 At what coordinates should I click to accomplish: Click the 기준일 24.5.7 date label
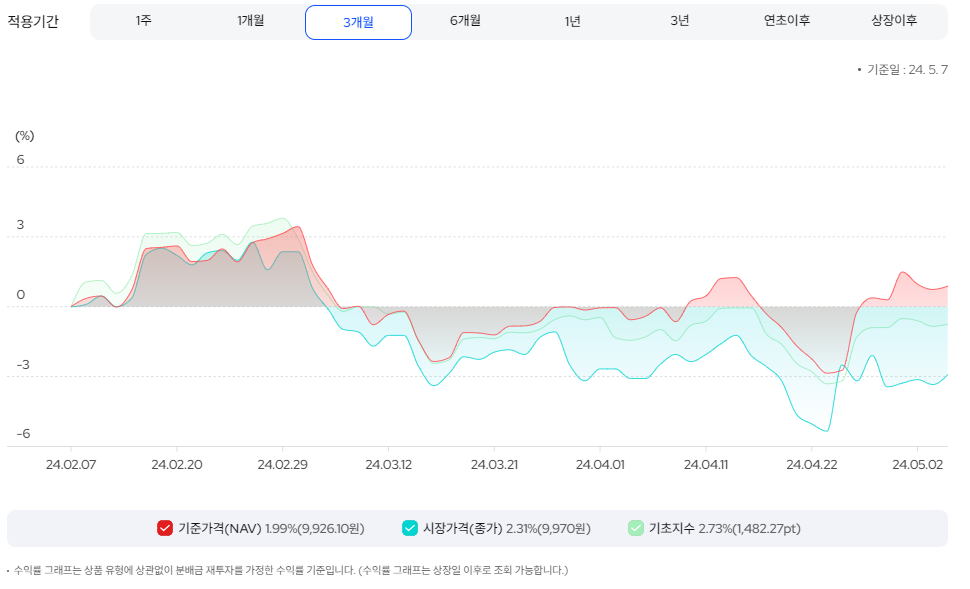pyautogui.click(x=908, y=69)
